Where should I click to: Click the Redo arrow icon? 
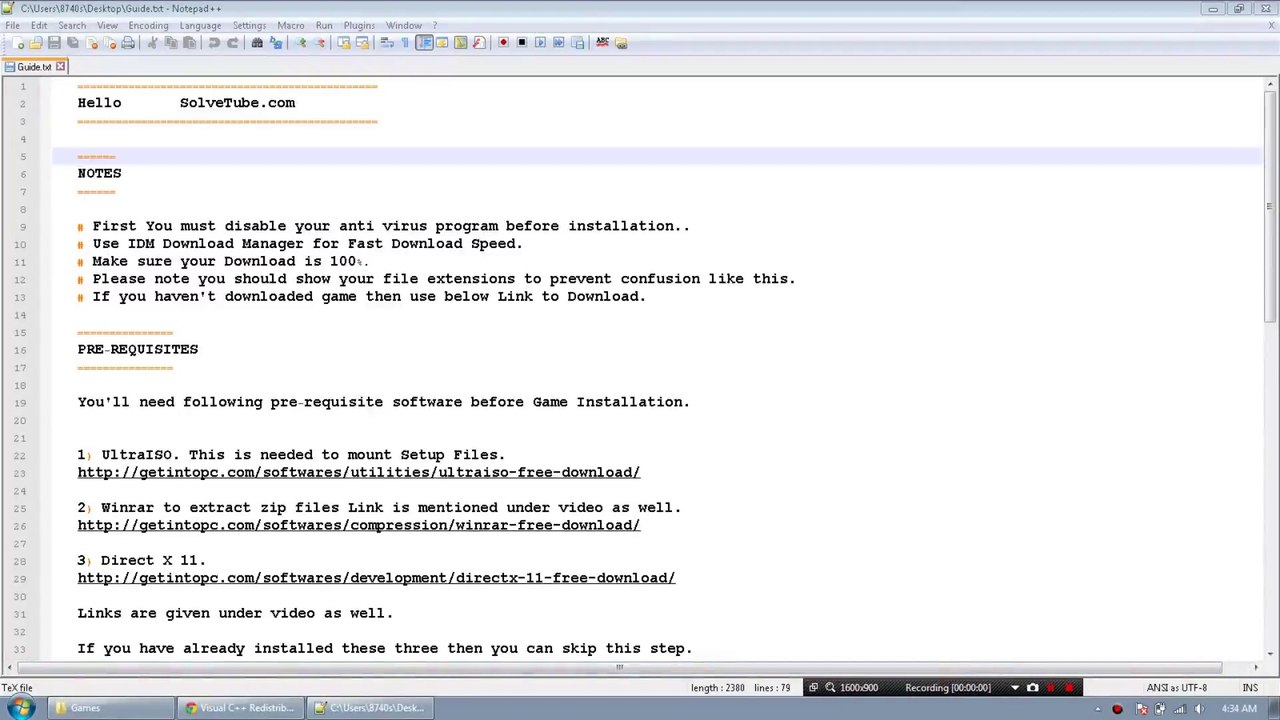232,43
